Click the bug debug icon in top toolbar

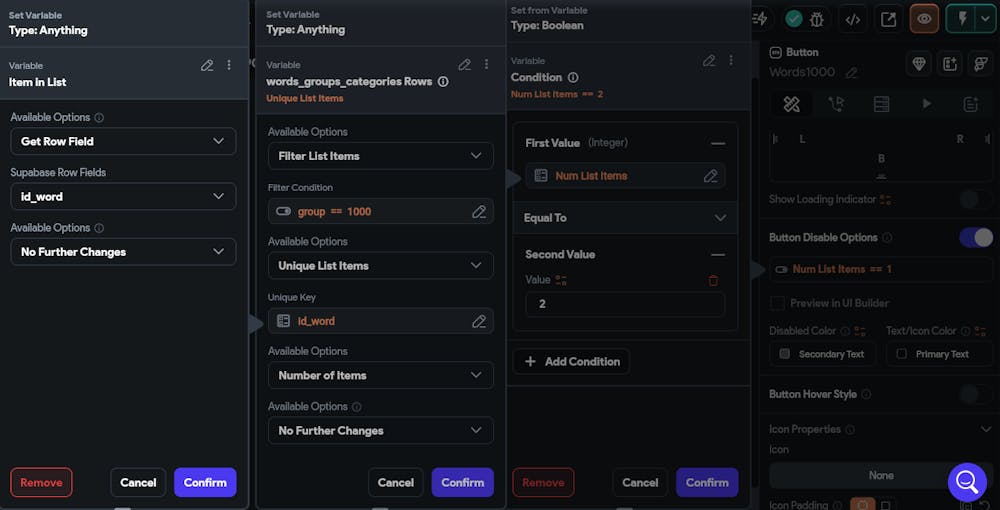point(819,19)
